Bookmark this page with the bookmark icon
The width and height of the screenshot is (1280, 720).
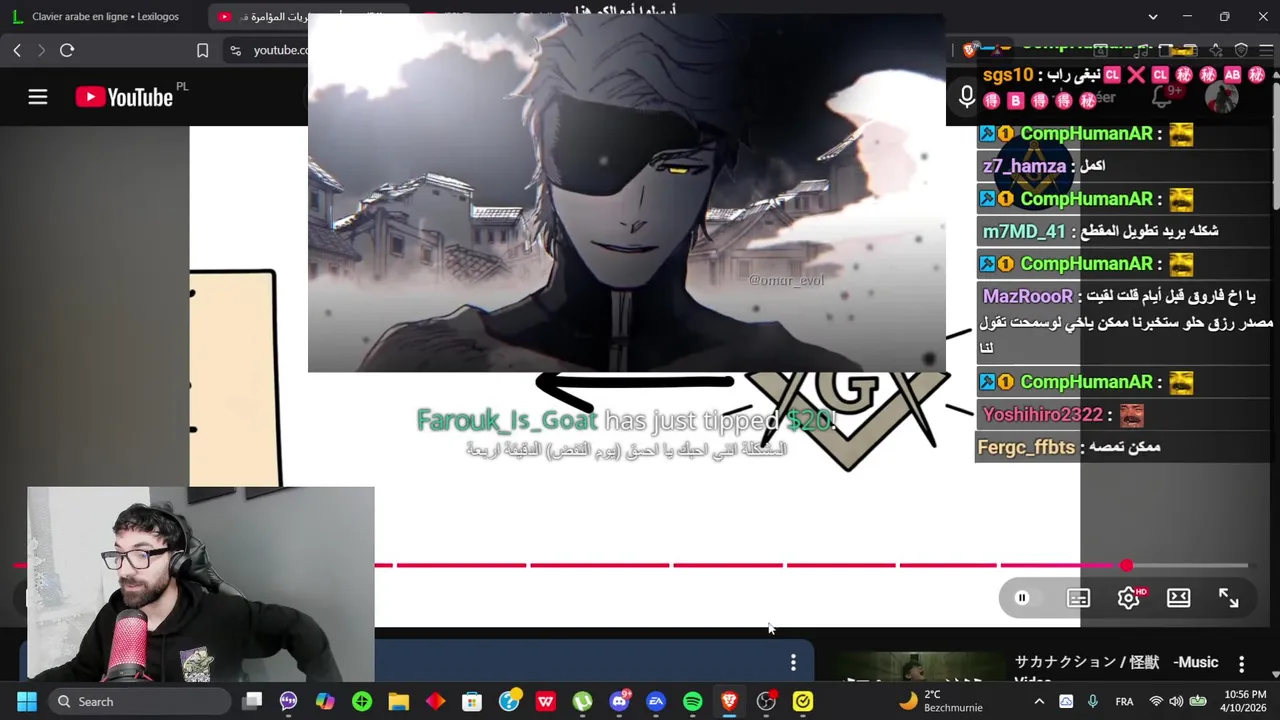[202, 50]
